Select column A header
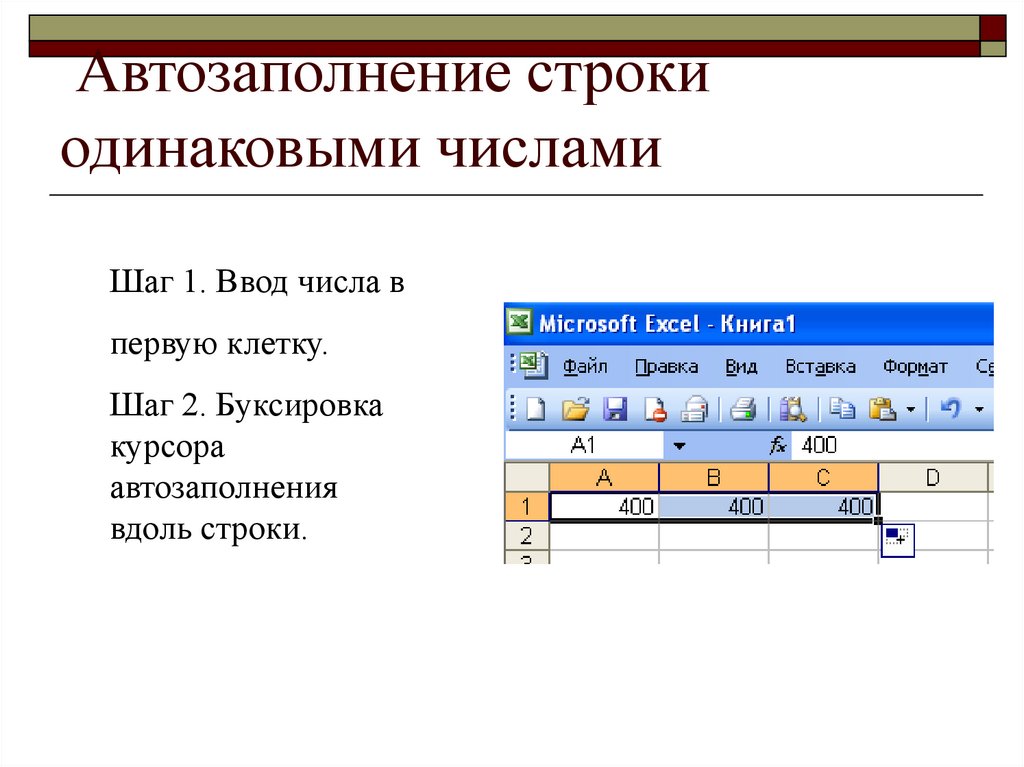The width and height of the screenshot is (1024, 767). tap(604, 478)
